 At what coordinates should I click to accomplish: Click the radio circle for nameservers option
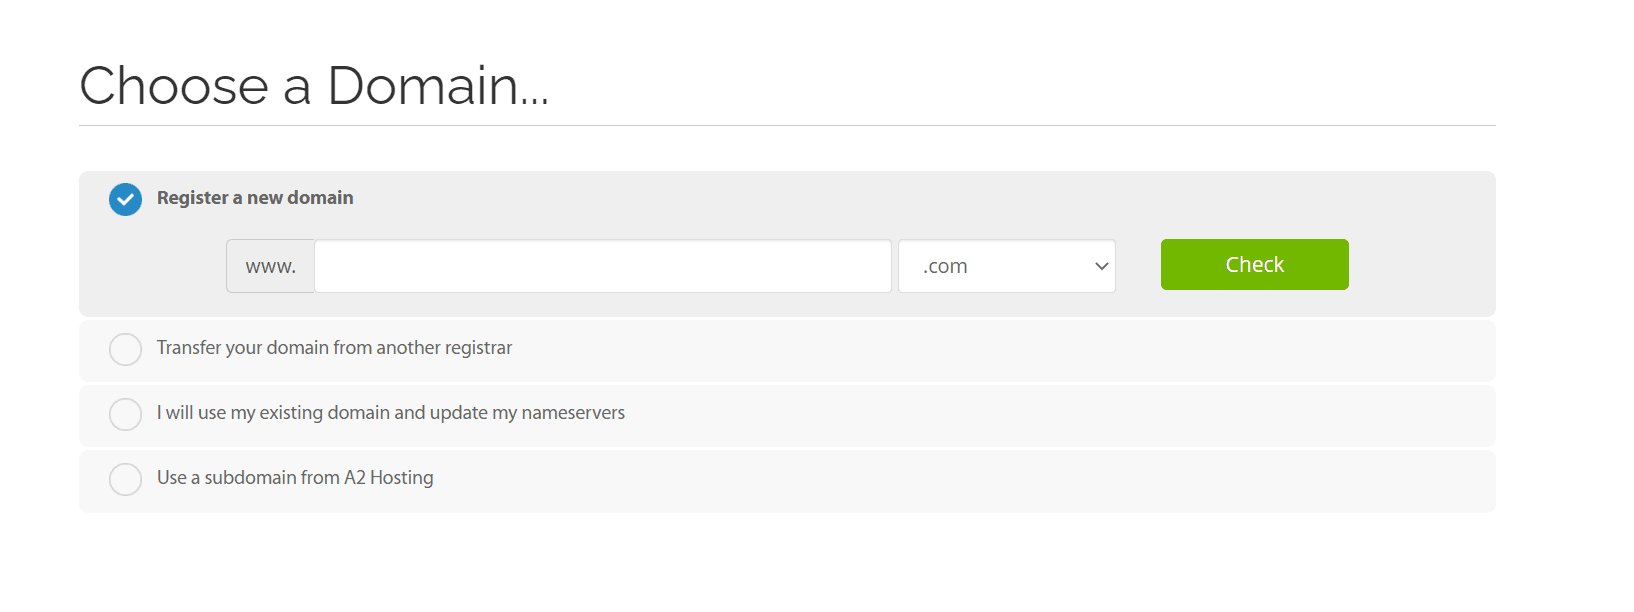point(125,414)
